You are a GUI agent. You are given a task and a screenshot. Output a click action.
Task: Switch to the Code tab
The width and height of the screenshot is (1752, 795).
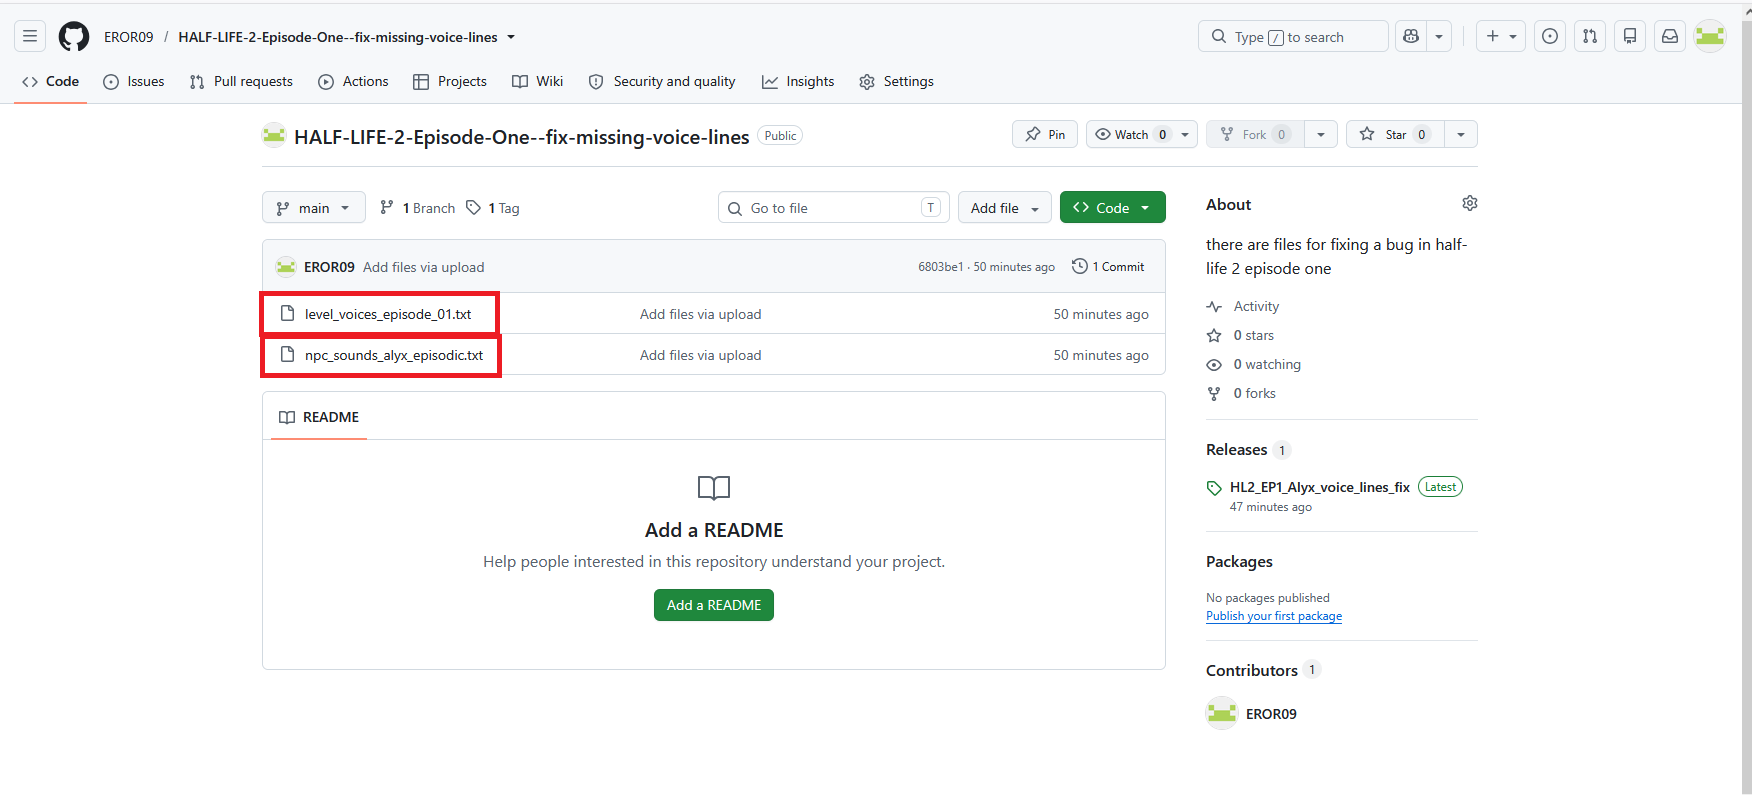[51, 82]
